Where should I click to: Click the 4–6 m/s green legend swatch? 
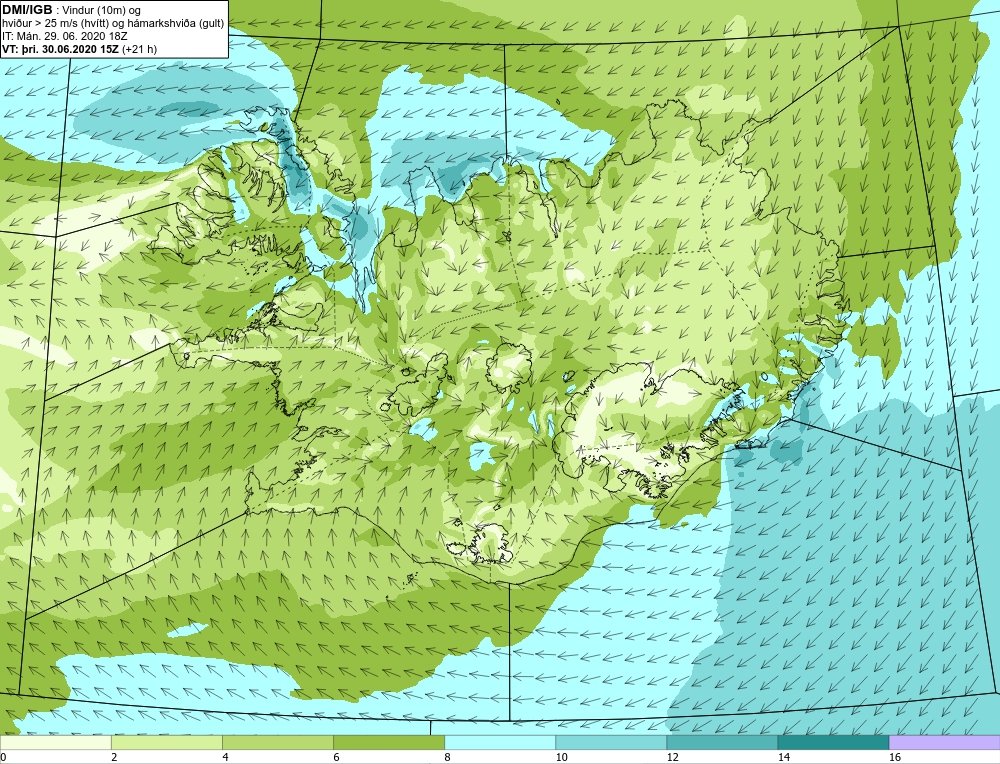tap(277, 742)
